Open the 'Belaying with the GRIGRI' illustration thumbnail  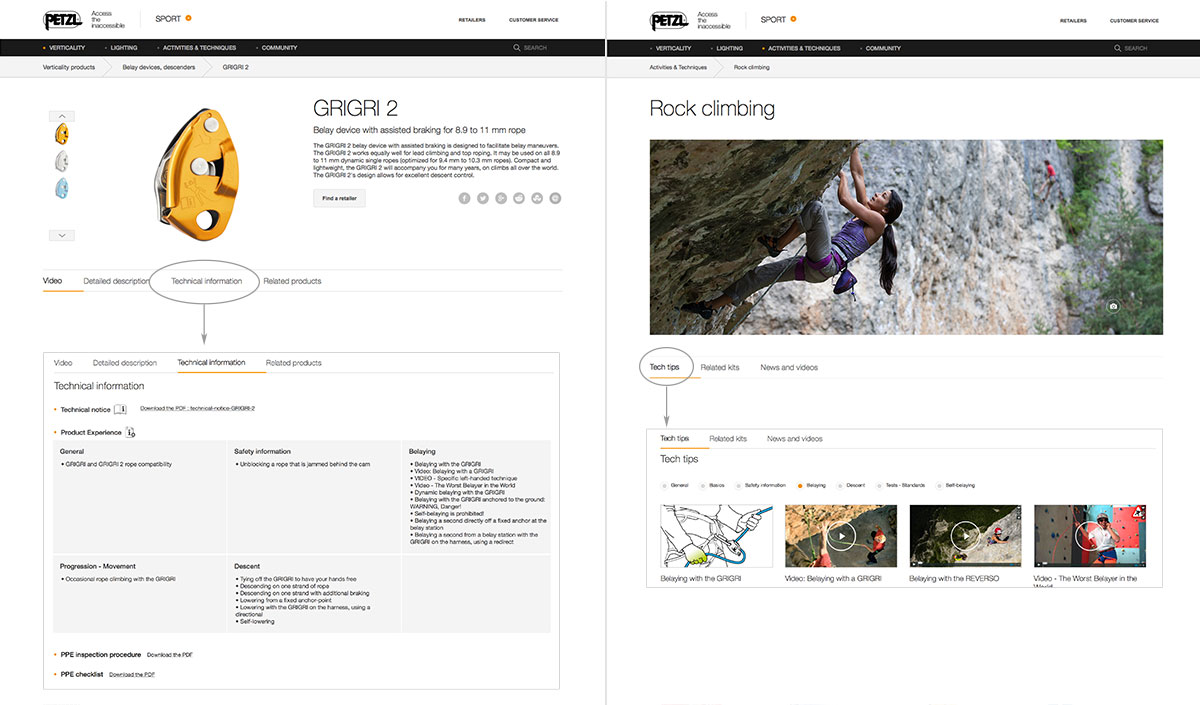[x=717, y=536]
